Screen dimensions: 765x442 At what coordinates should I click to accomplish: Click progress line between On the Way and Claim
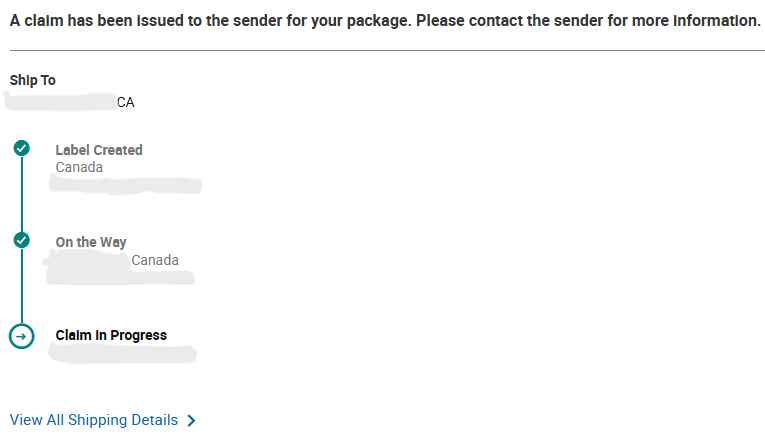tap(21, 288)
